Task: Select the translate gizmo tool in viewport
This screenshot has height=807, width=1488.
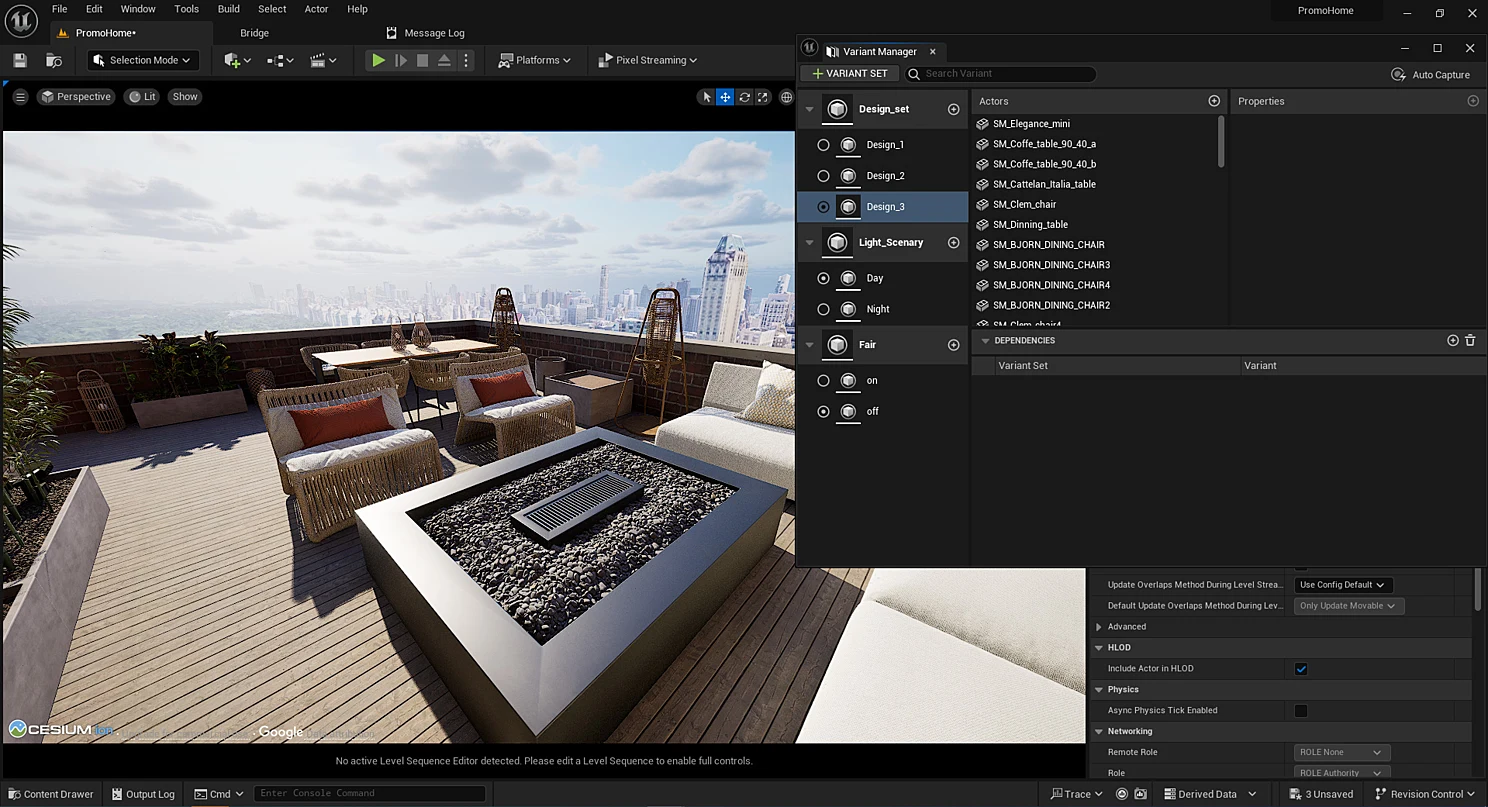Action: (x=725, y=97)
